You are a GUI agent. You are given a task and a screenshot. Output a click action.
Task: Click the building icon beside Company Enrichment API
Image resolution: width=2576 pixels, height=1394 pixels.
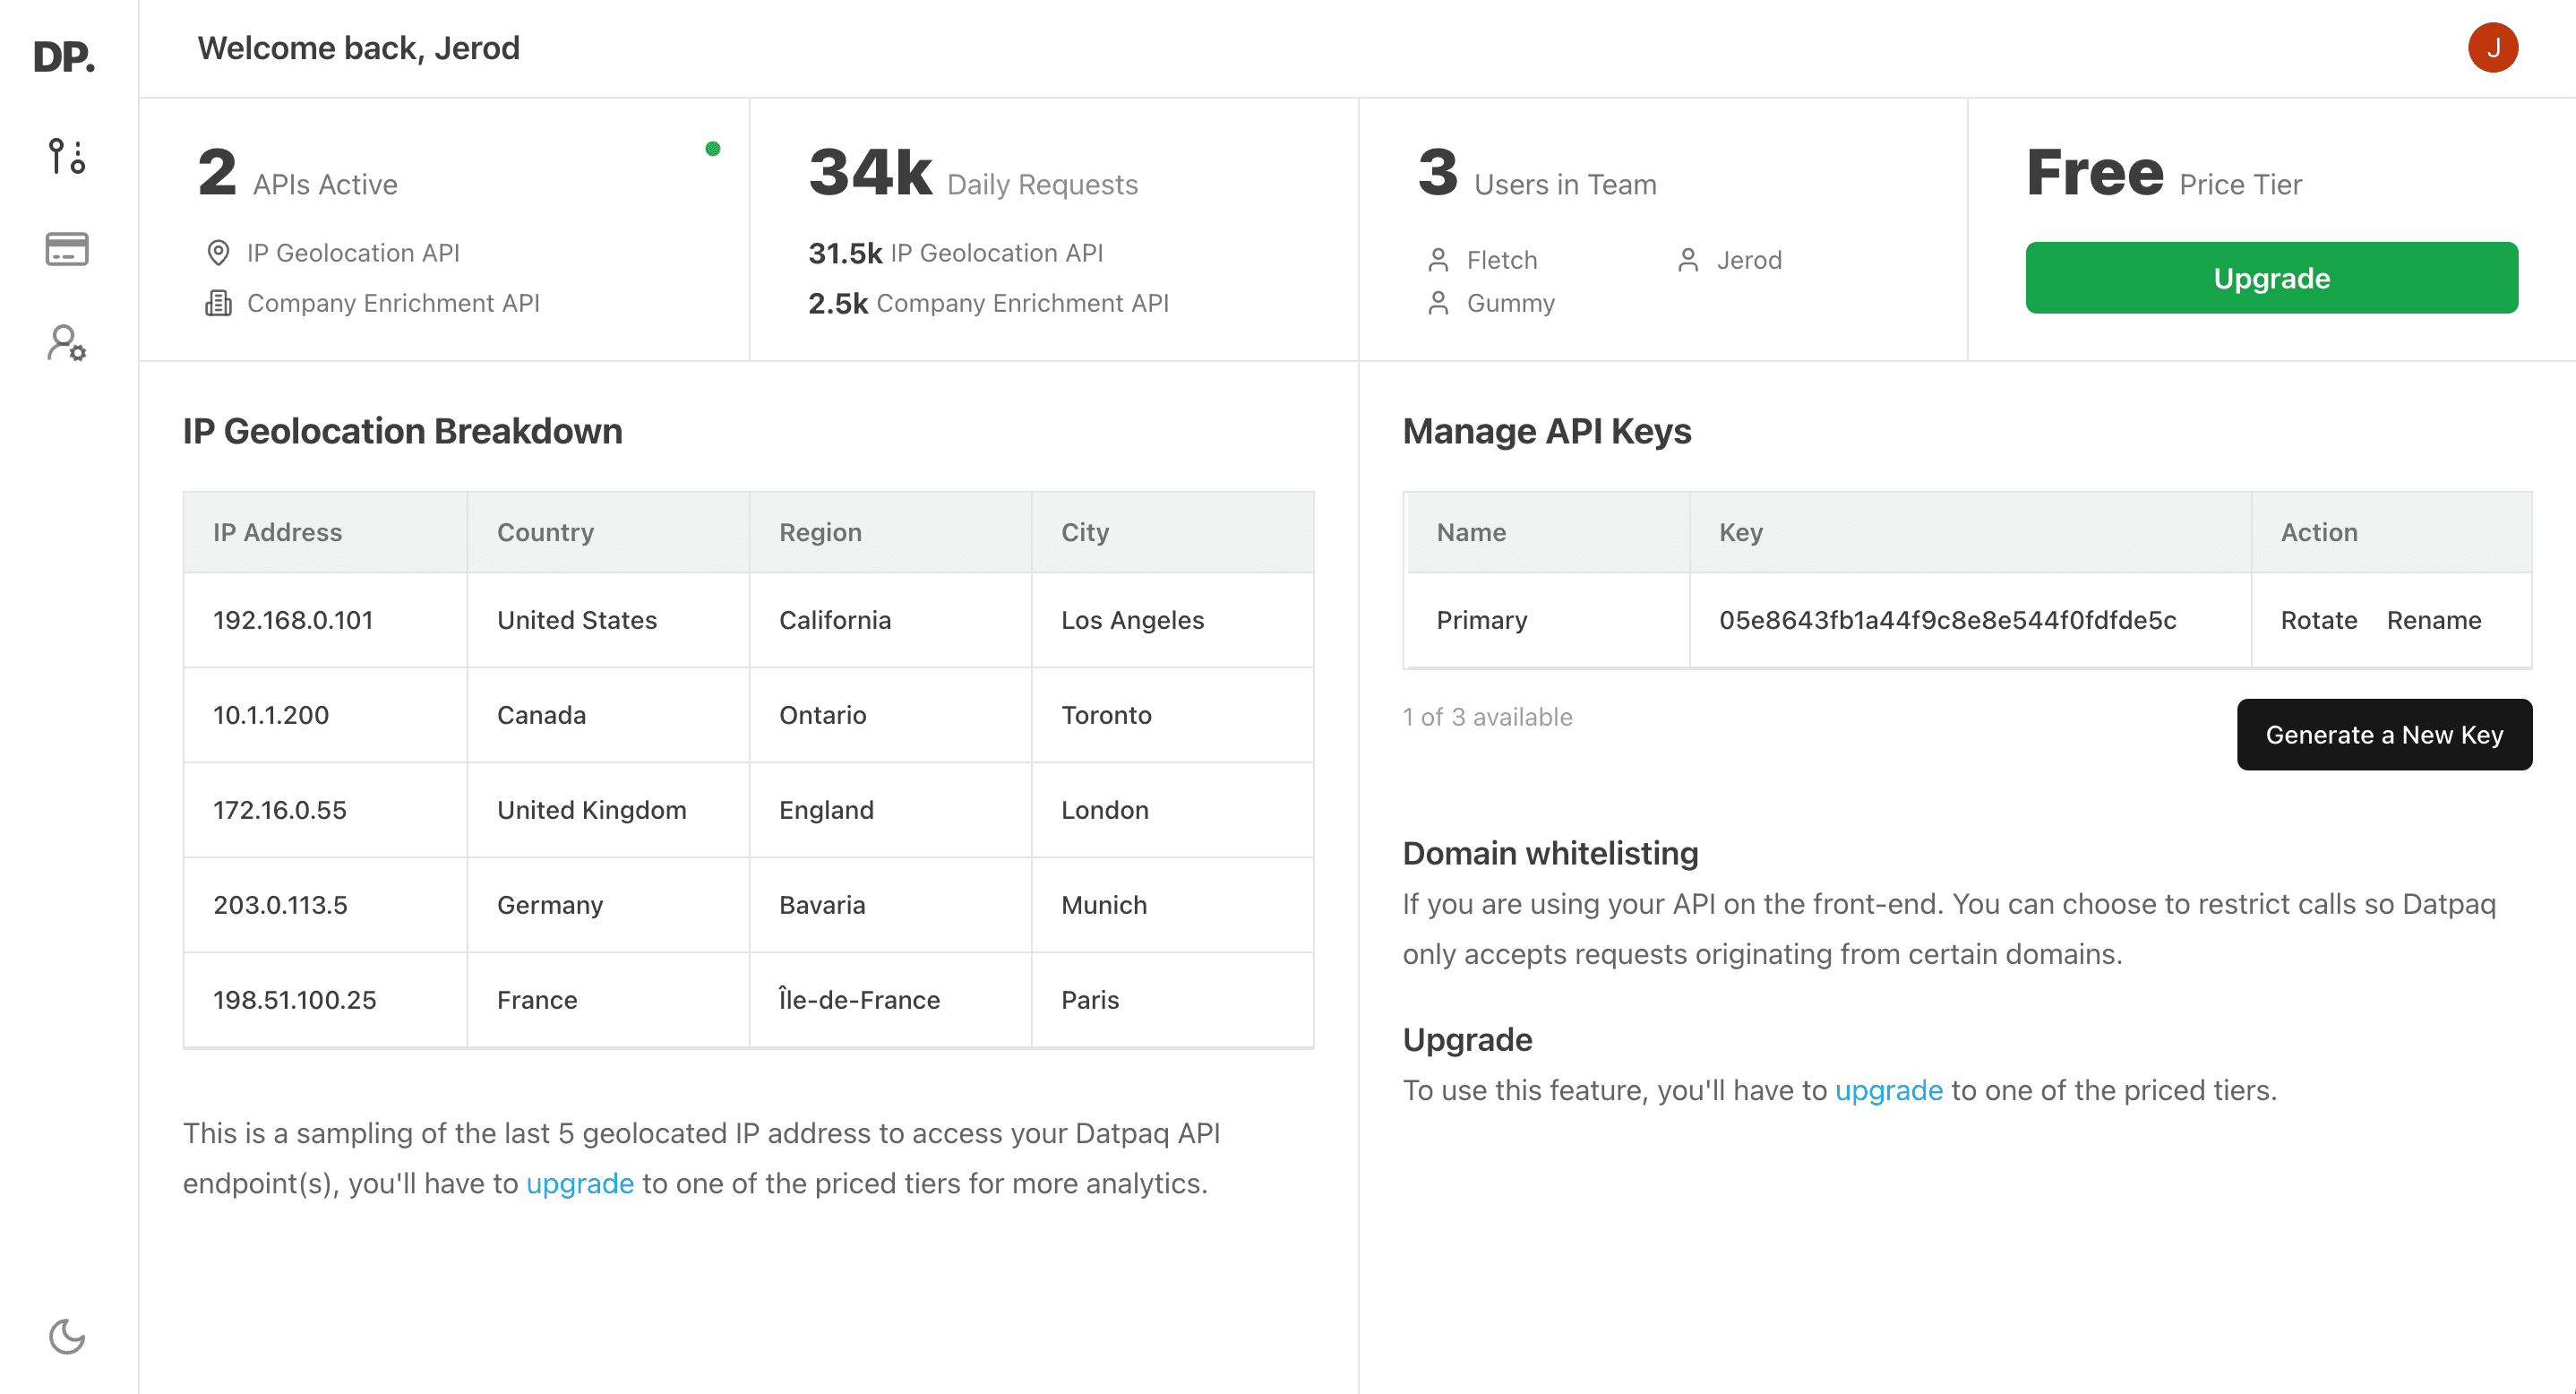(x=218, y=303)
